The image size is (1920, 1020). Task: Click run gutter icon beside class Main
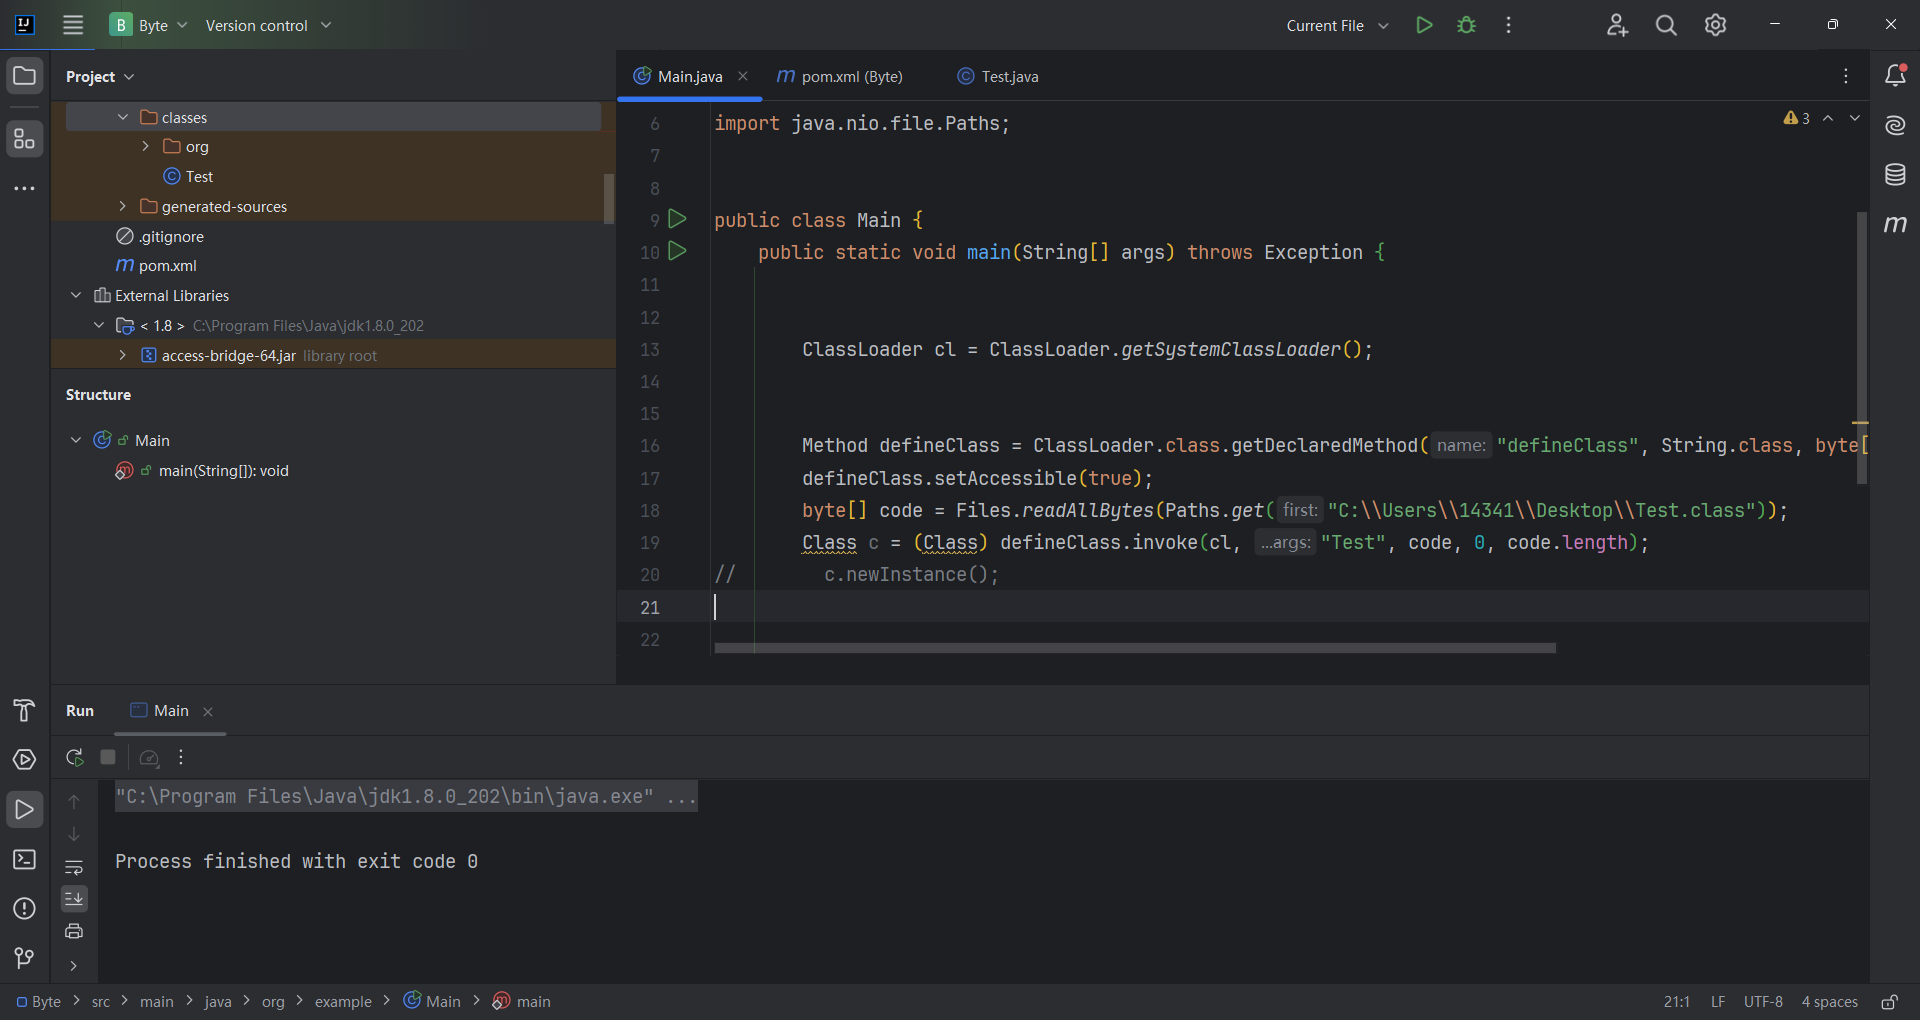[678, 218]
